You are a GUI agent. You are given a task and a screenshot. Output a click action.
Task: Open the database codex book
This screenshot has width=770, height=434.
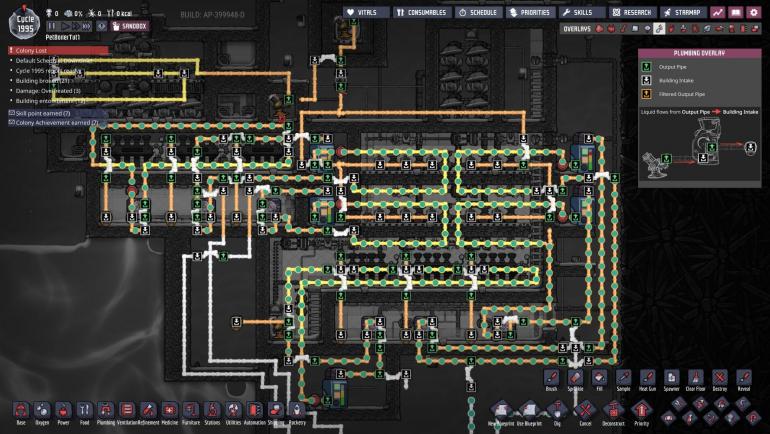click(736, 12)
